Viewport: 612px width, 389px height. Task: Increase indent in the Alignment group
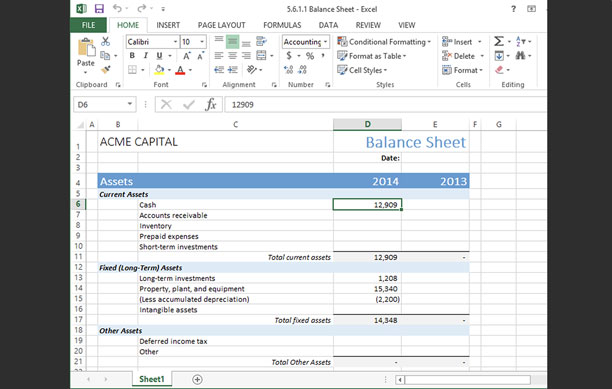pyautogui.click(x=233, y=70)
